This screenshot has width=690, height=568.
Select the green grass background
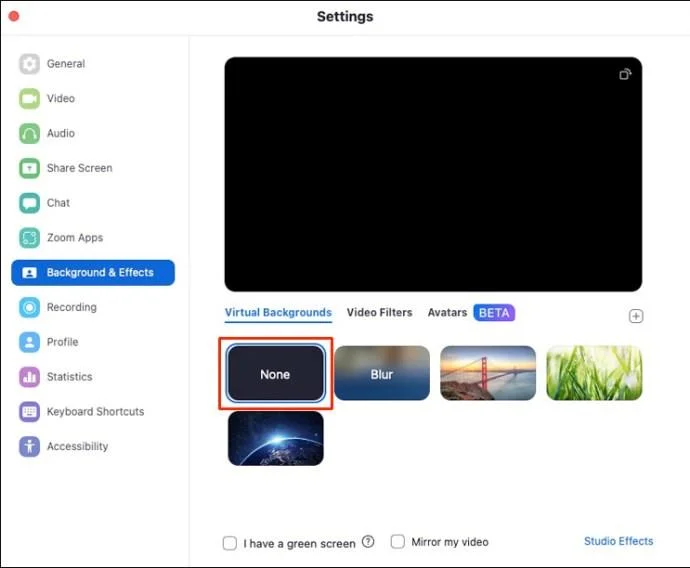tap(594, 373)
